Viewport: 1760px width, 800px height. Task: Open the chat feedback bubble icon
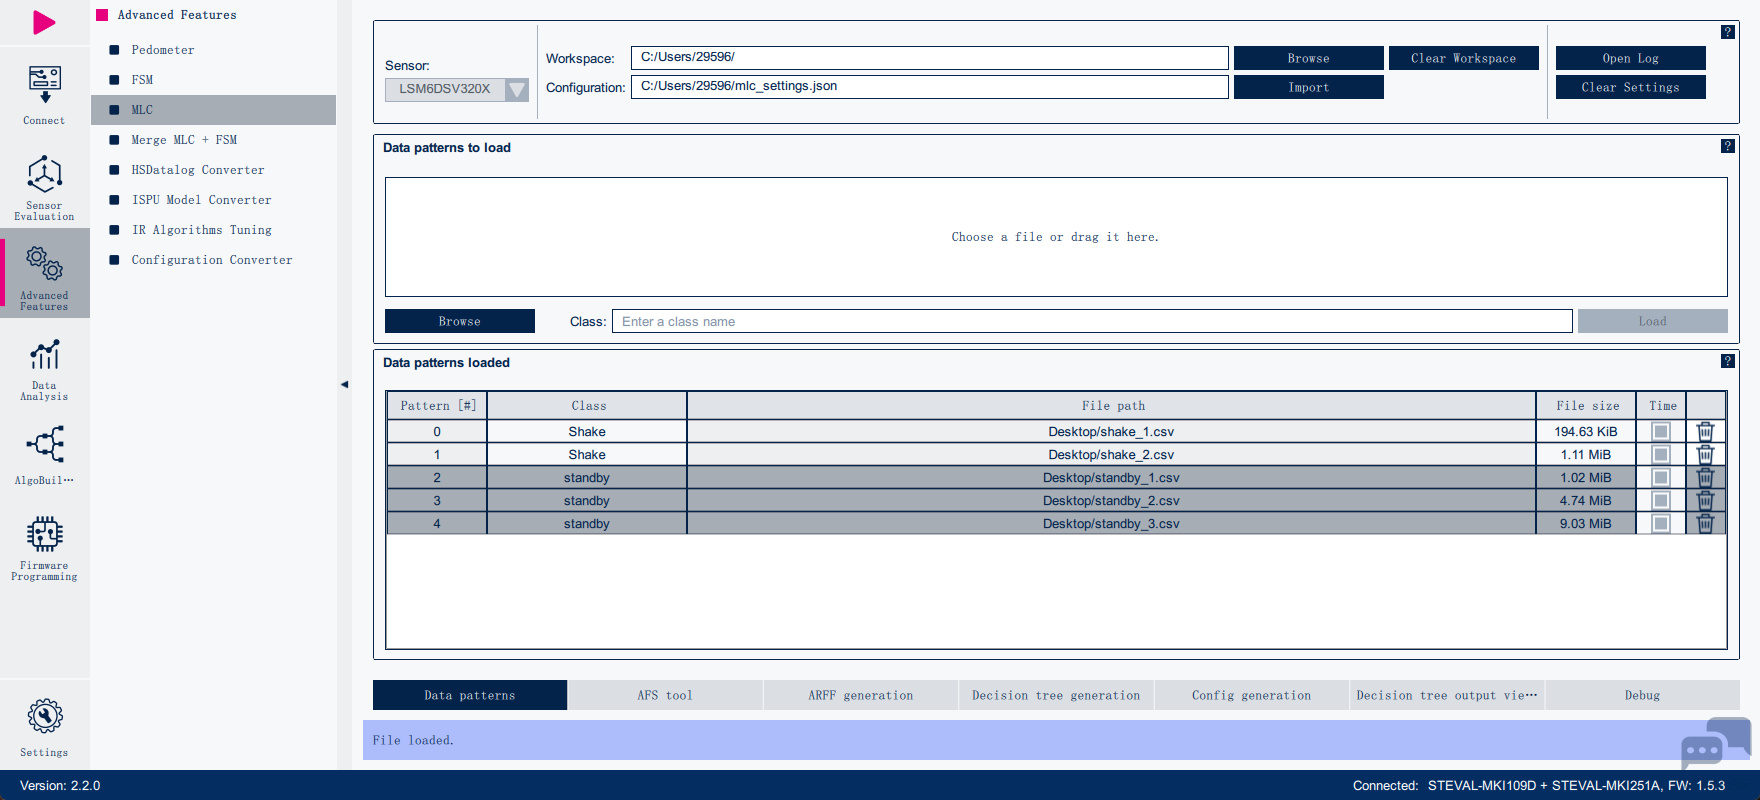(x=1714, y=743)
